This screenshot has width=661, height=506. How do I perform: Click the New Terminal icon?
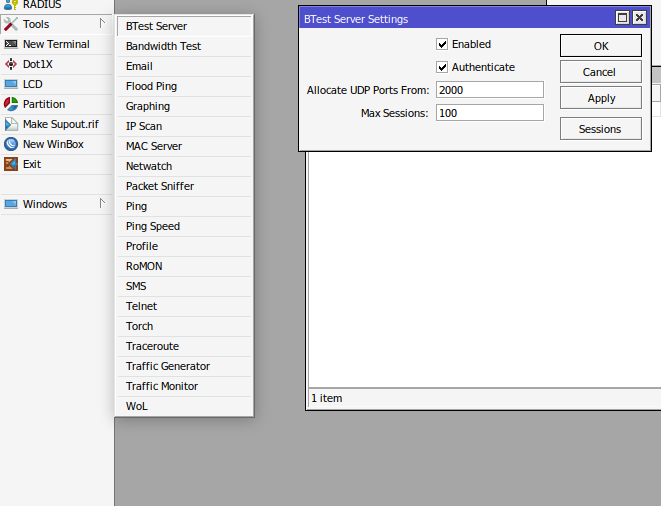pyautogui.click(x=11, y=44)
